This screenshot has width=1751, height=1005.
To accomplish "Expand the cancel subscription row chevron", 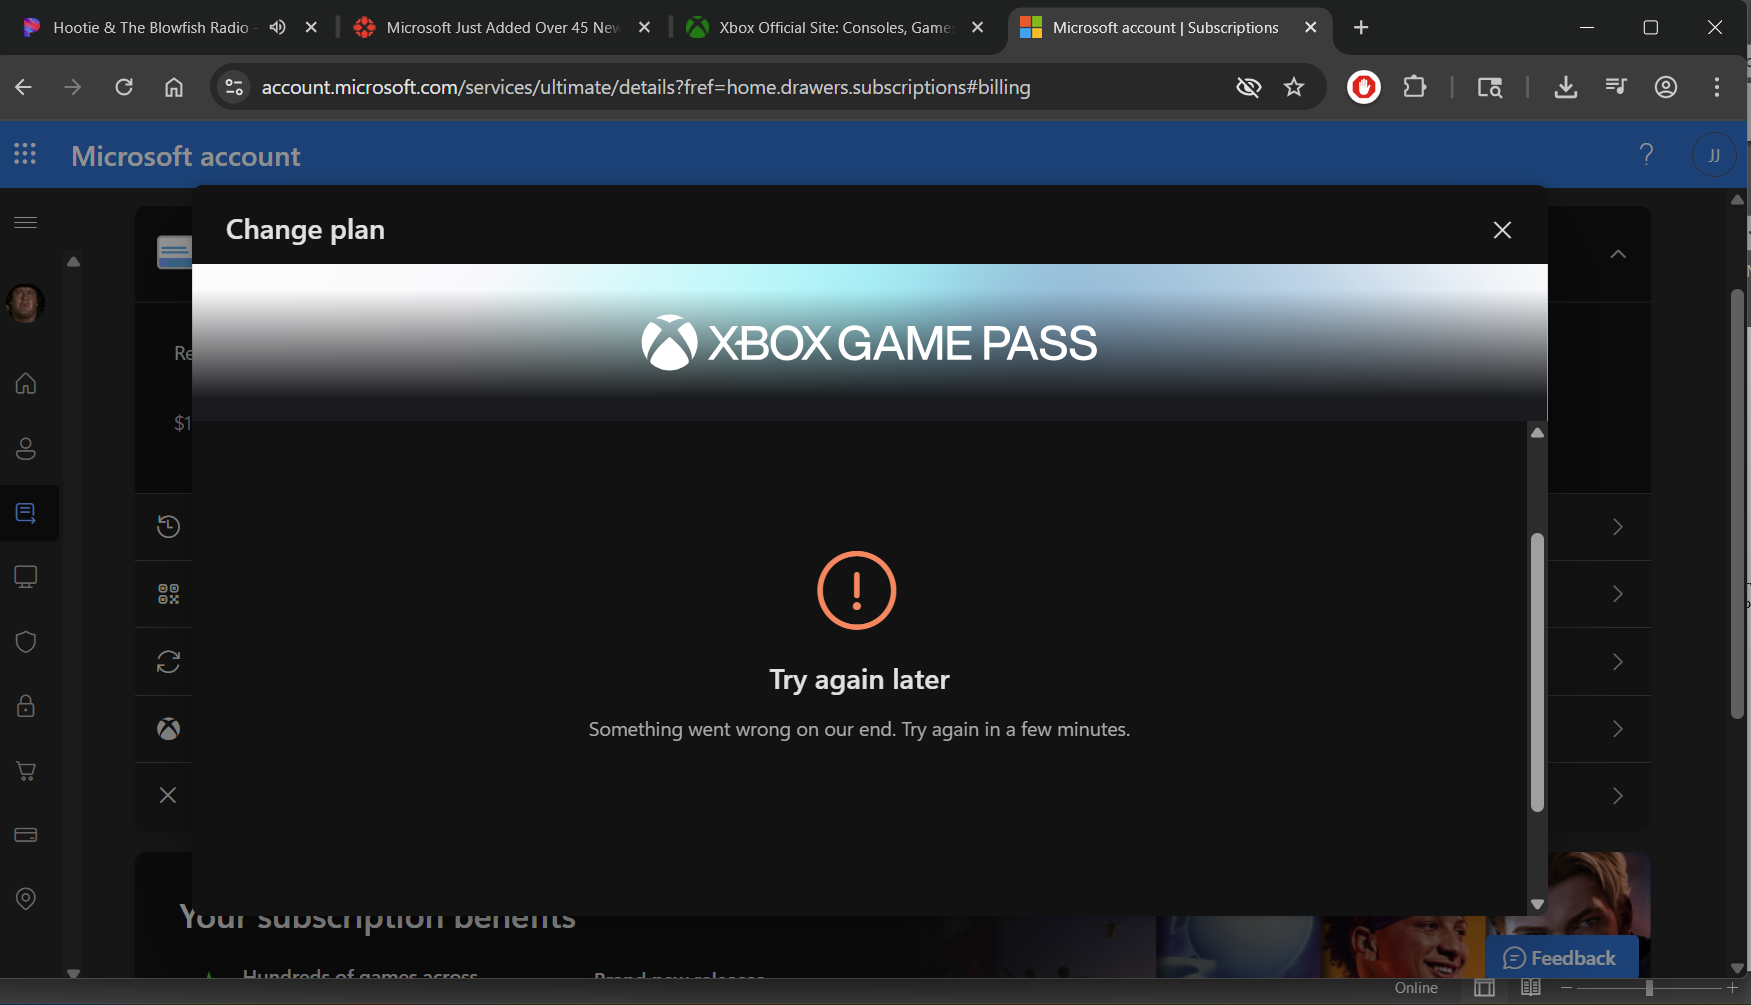I will 1618,796.
